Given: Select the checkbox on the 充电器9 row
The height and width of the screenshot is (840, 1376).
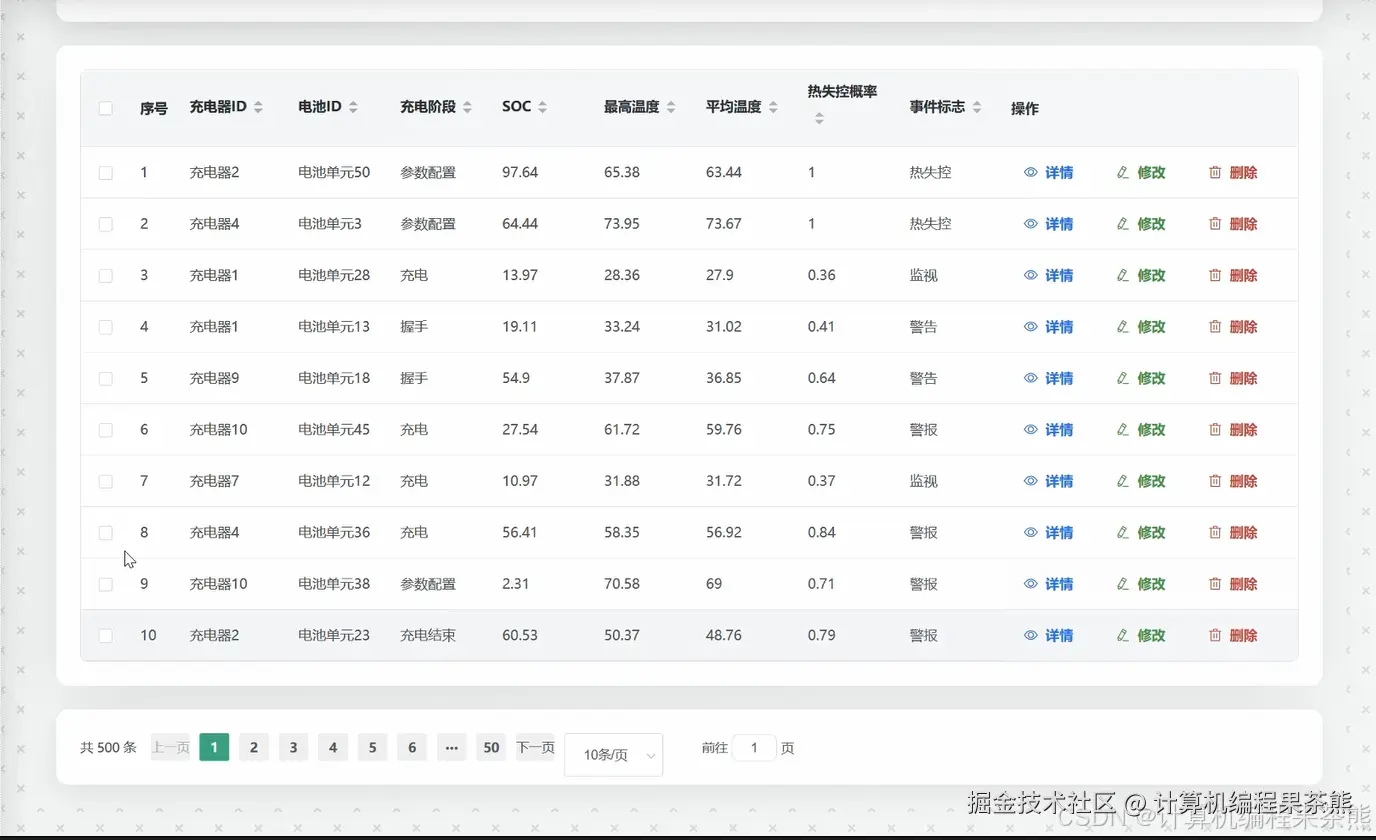Looking at the screenshot, I should pyautogui.click(x=105, y=377).
